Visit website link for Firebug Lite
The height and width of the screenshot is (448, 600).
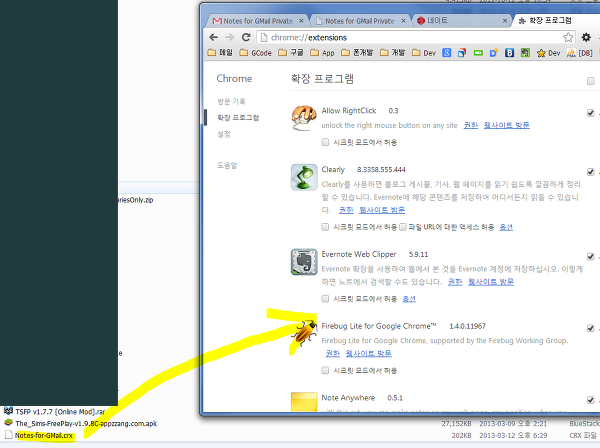click(368, 354)
